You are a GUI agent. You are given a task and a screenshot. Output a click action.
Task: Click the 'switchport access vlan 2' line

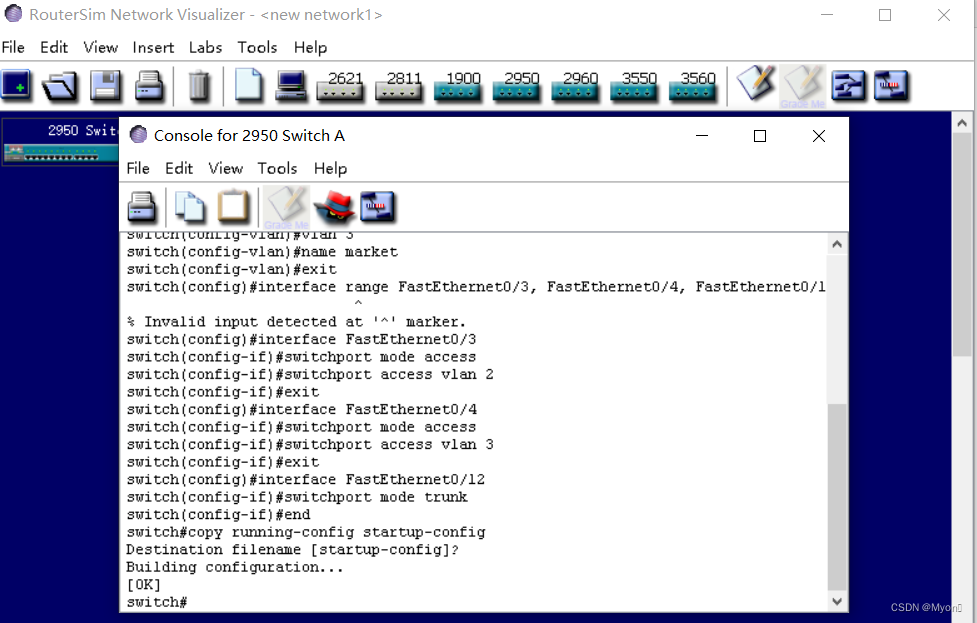point(310,374)
